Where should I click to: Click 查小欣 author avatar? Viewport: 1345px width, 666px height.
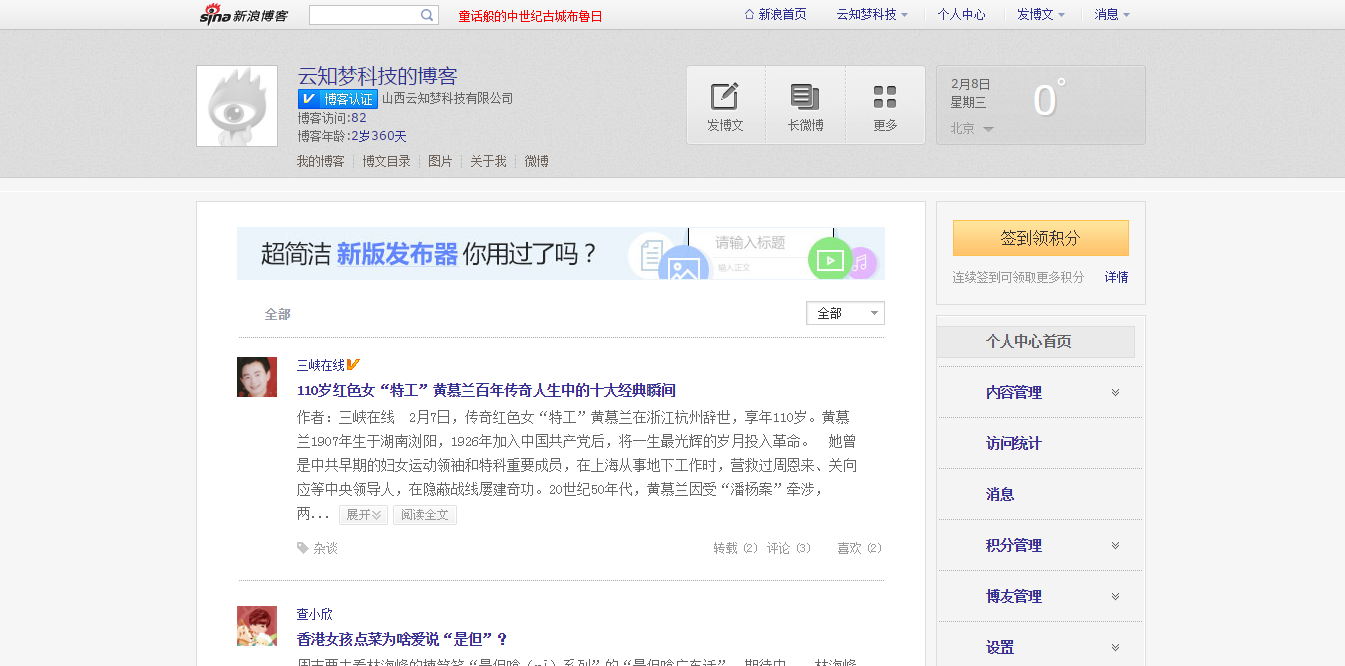(x=257, y=626)
